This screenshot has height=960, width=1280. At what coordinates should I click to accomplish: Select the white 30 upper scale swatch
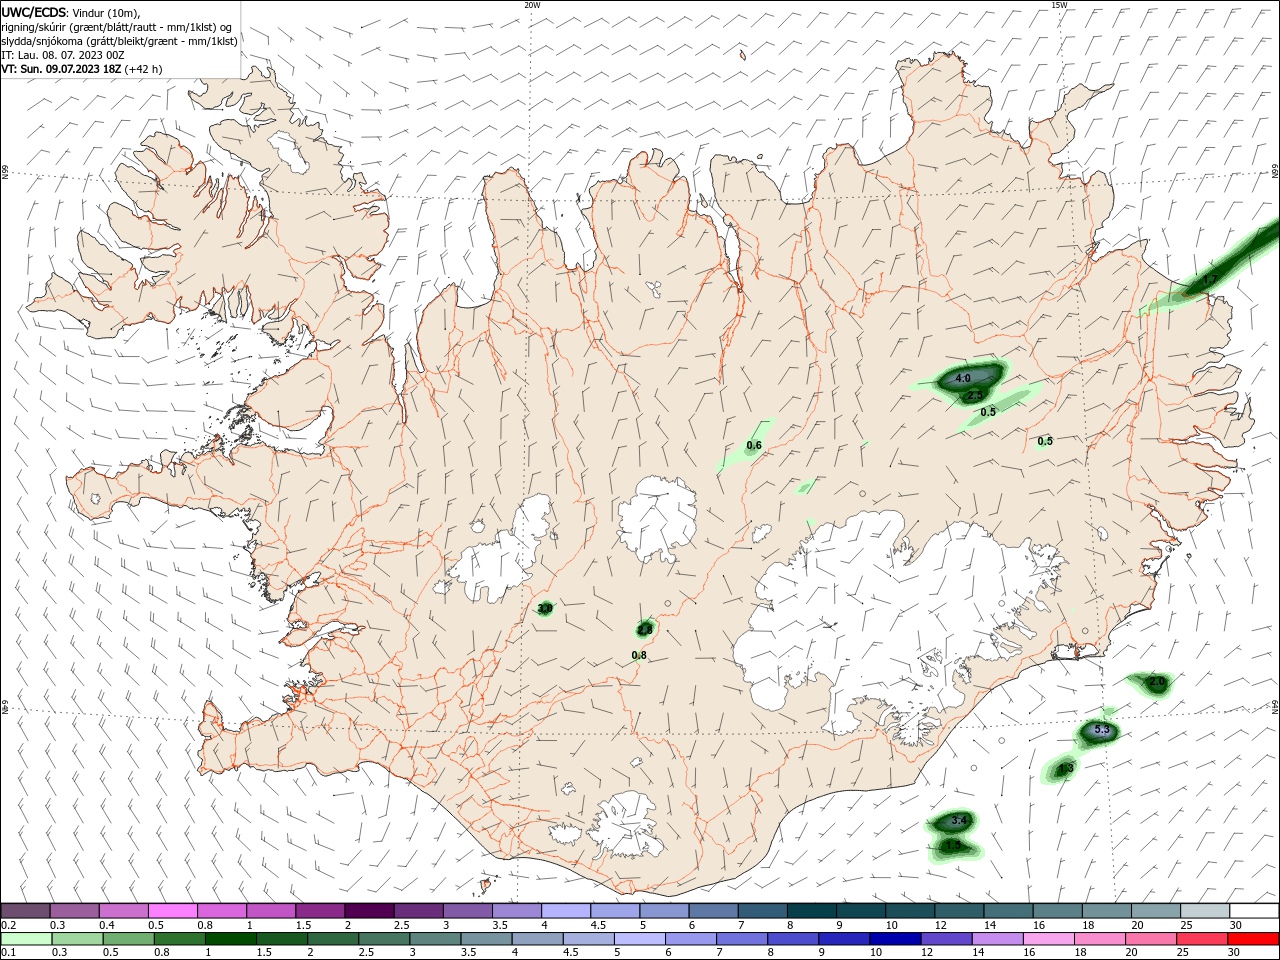pyautogui.click(x=1253, y=911)
